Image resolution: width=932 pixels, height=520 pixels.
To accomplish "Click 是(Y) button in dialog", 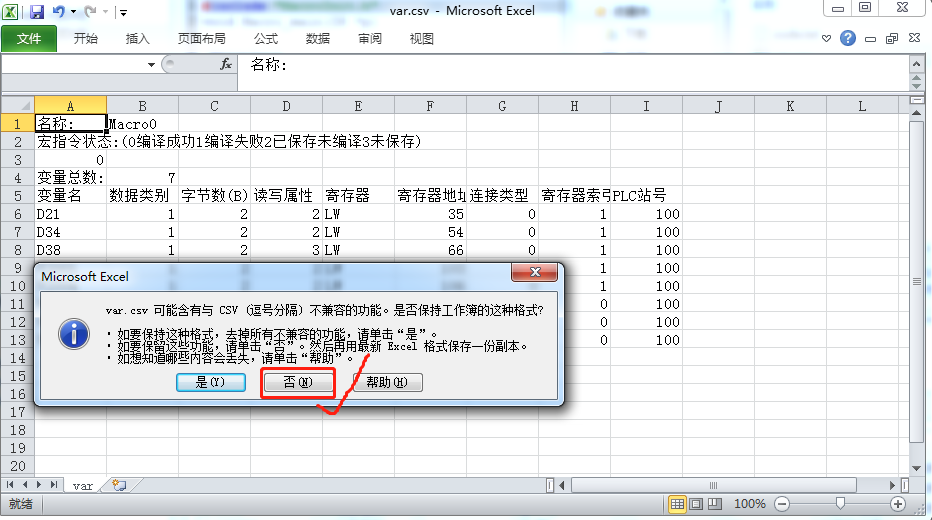I will [x=211, y=382].
